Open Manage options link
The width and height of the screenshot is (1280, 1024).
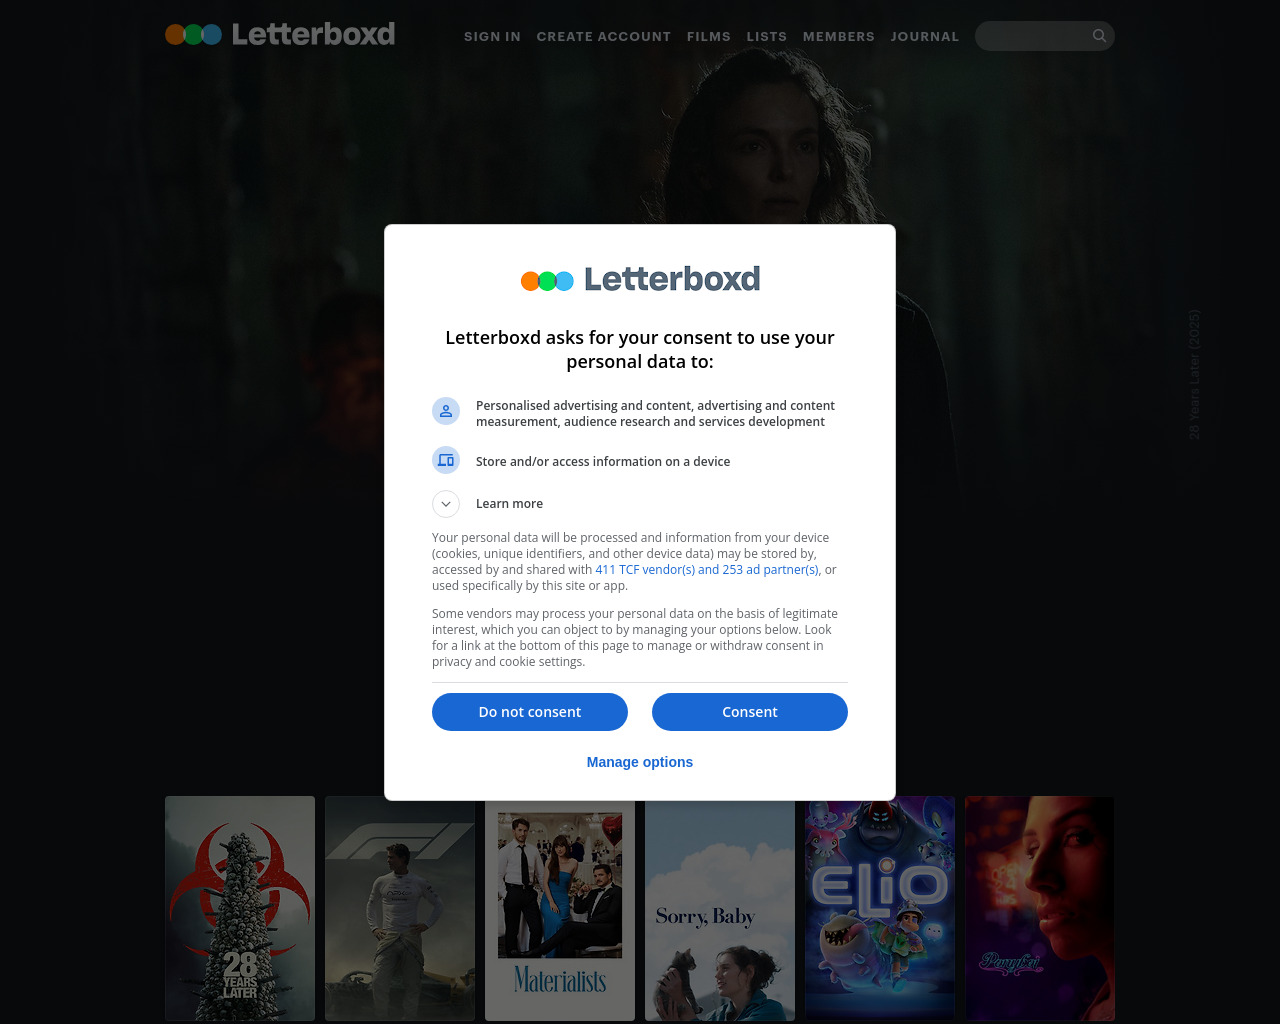pyautogui.click(x=640, y=762)
